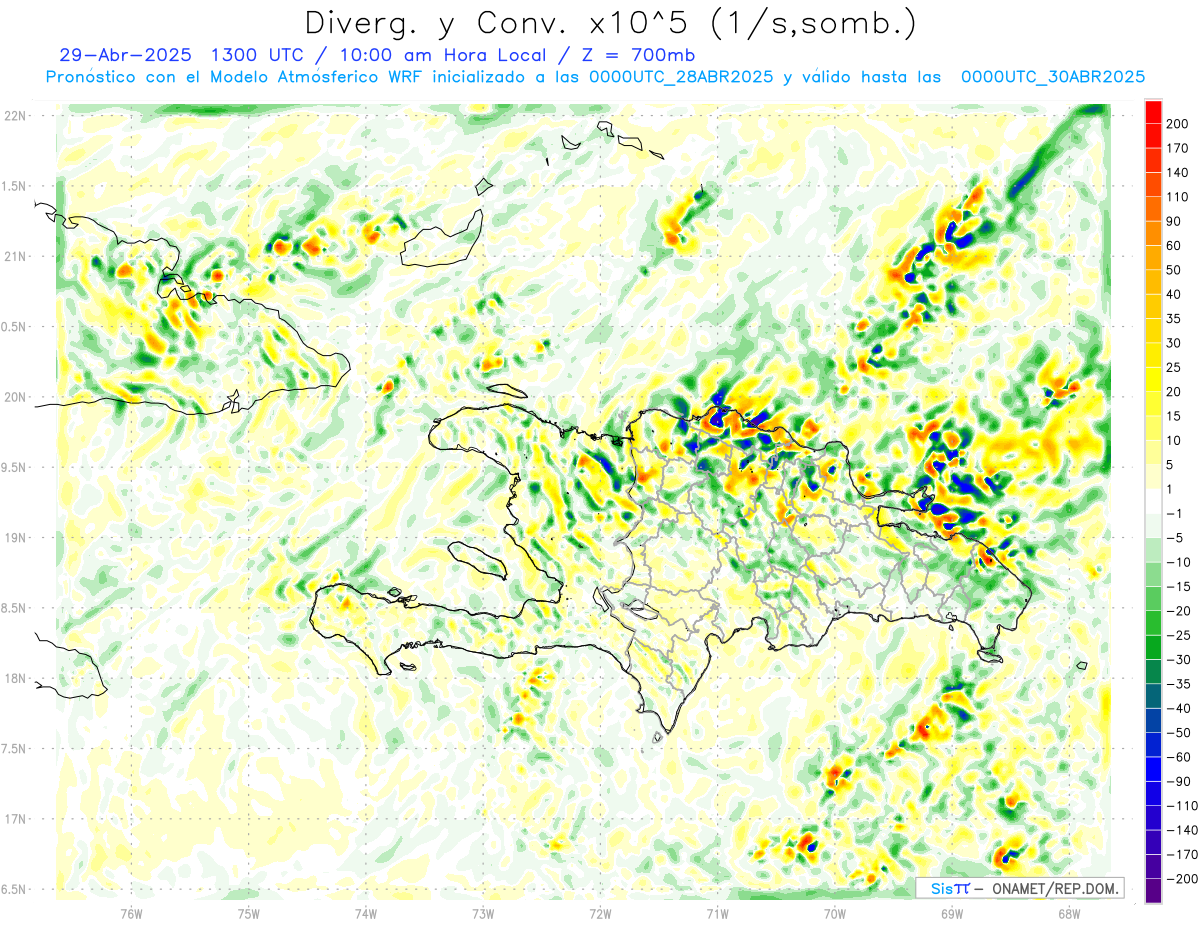Click the latitude label '21N'
Screen dimensions: 1200x927
pyautogui.click(x=16, y=256)
